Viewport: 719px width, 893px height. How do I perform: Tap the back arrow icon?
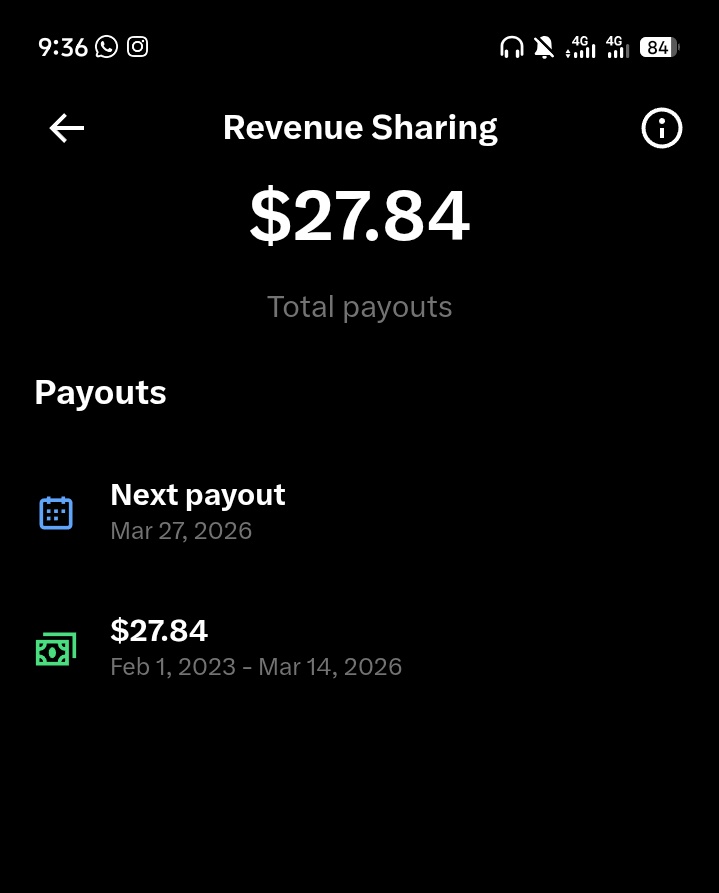67,128
